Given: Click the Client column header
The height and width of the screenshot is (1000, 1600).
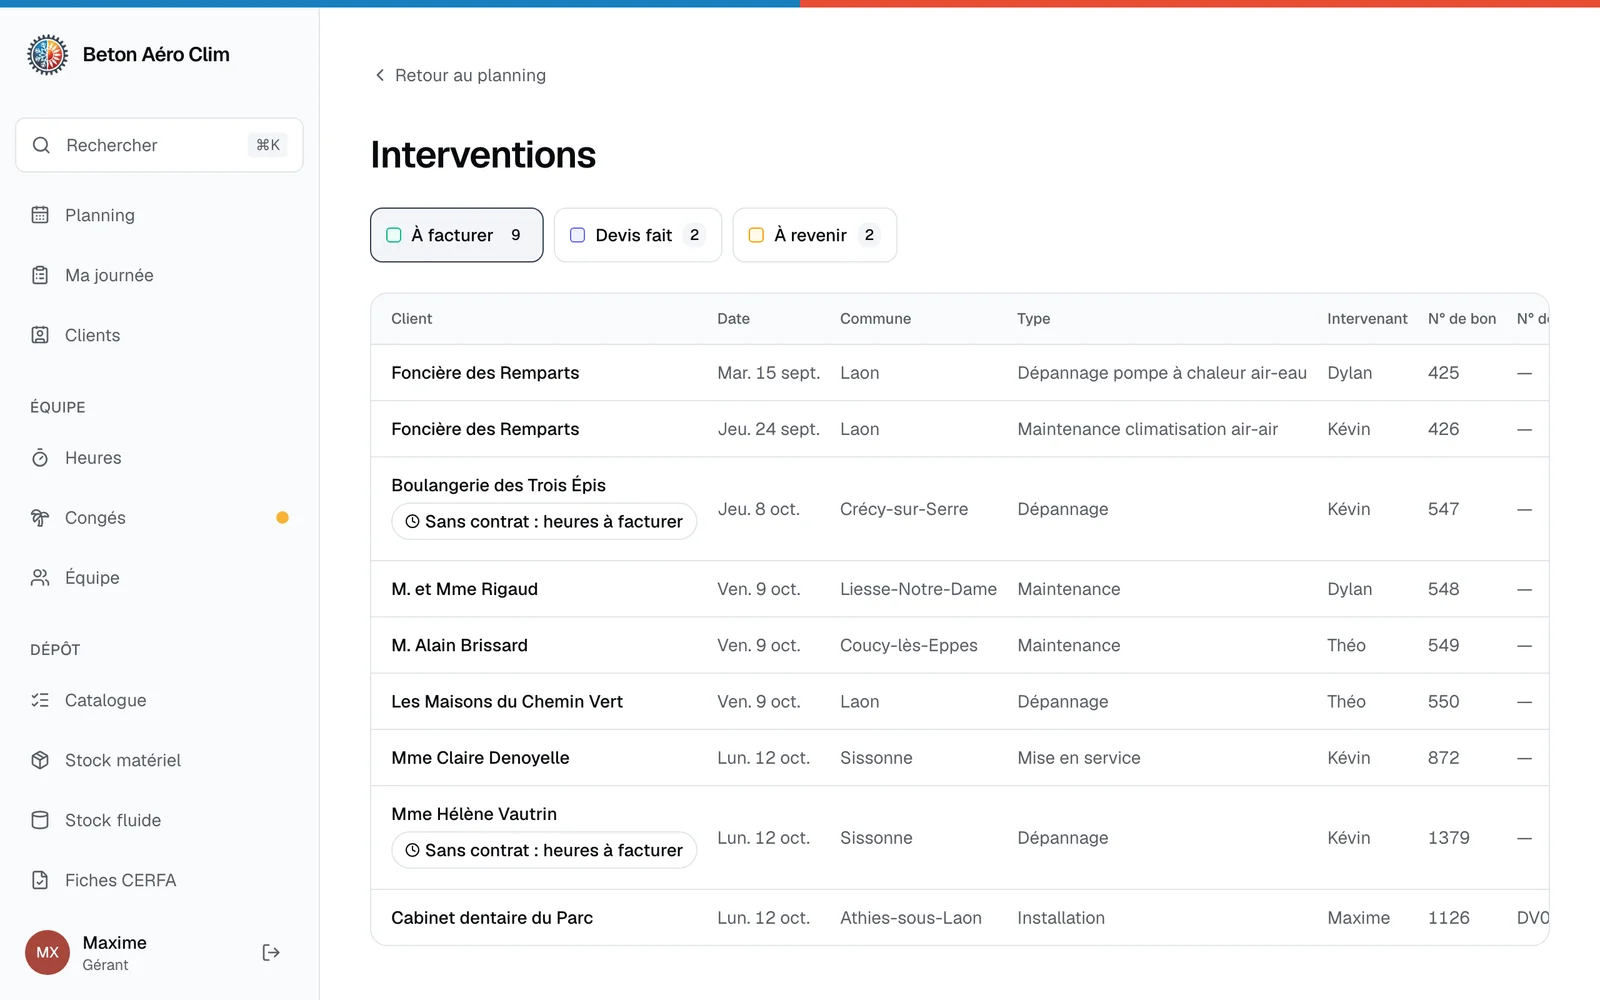Looking at the screenshot, I should click(x=412, y=319).
